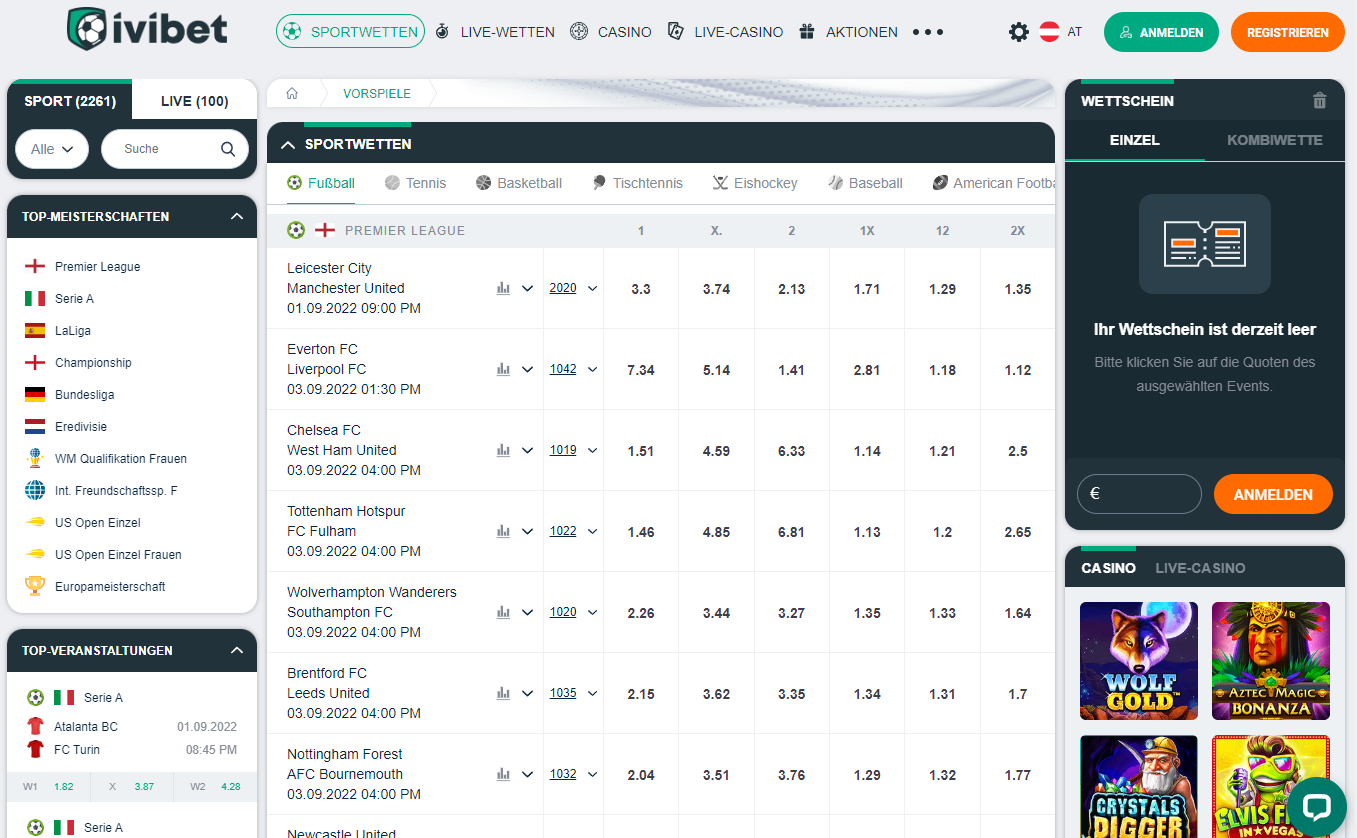Image resolution: width=1357 pixels, height=838 pixels.
Task: Switch to the LIVE-CASINO games tab
Action: point(1200,566)
